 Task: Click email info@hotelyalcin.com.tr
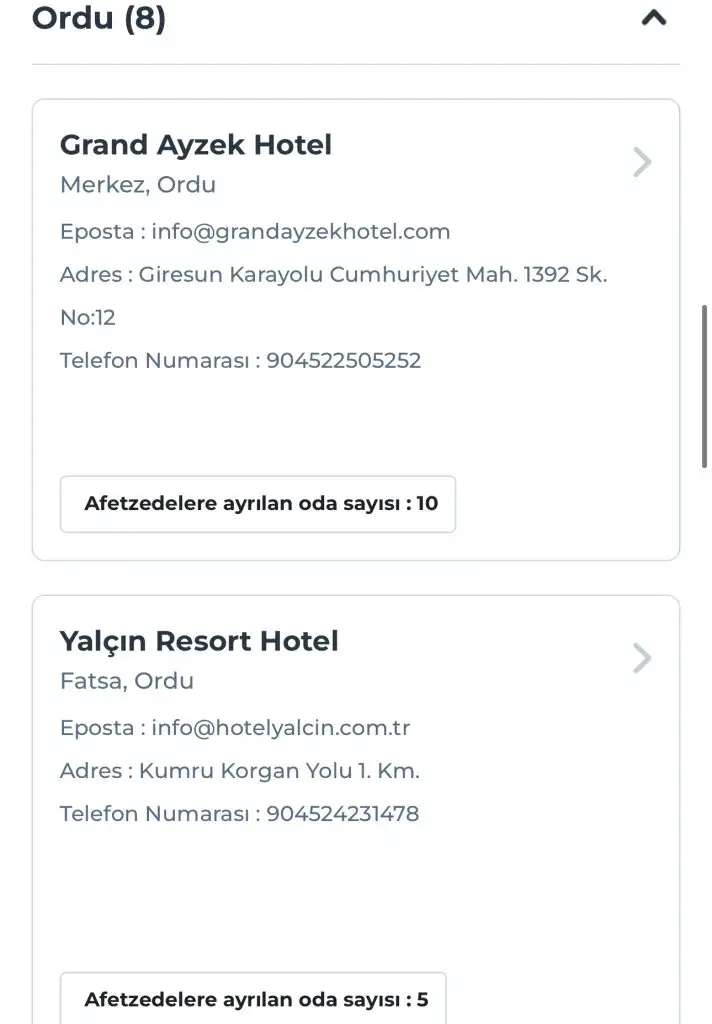point(281,728)
